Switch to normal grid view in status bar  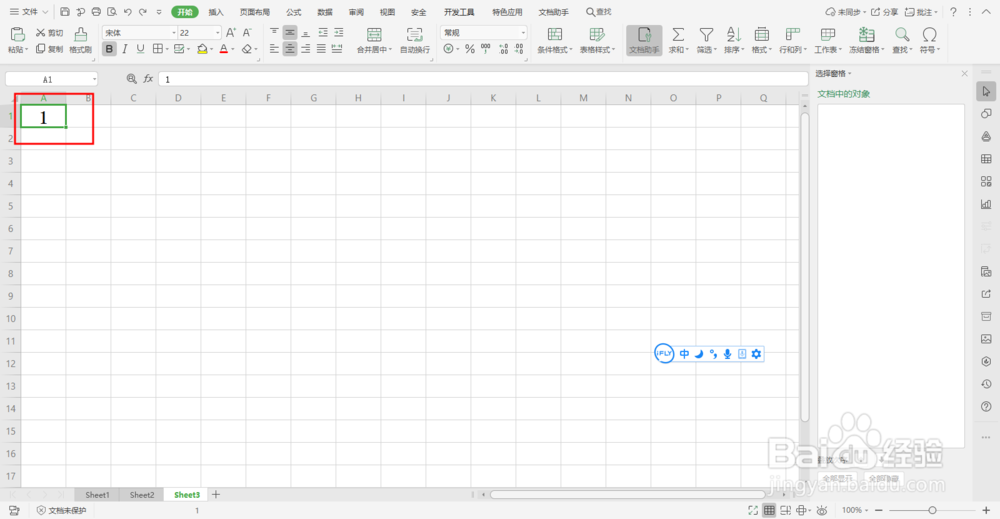pos(769,510)
